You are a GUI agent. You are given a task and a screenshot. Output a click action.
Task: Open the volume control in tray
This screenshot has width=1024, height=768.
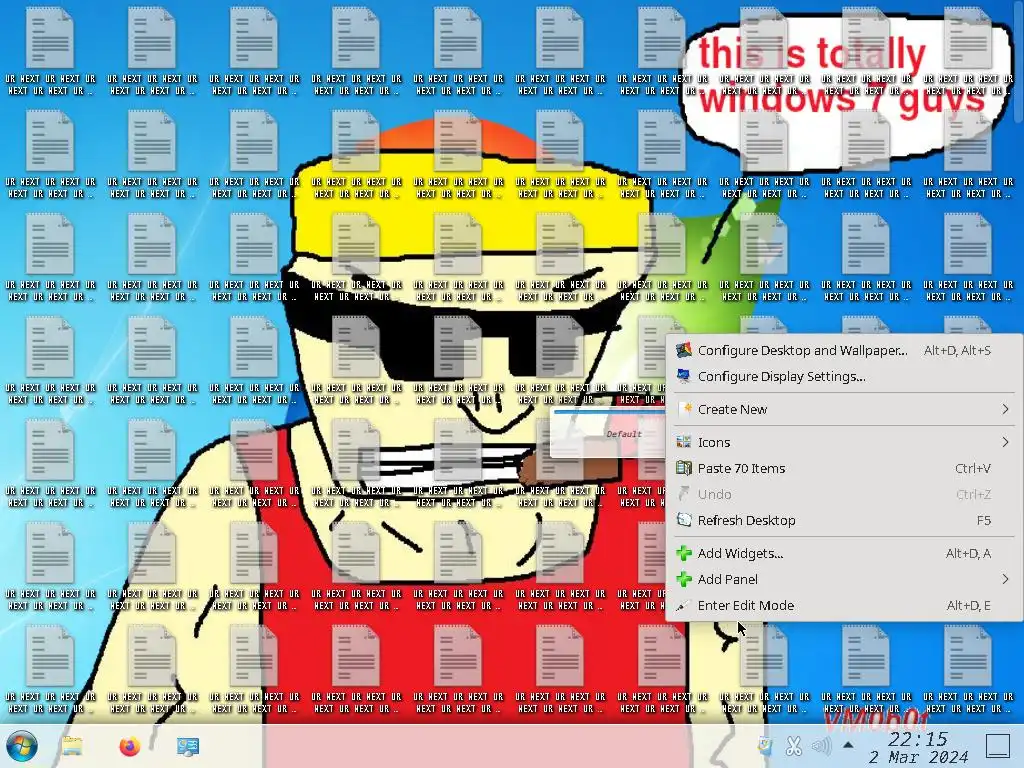(822, 746)
